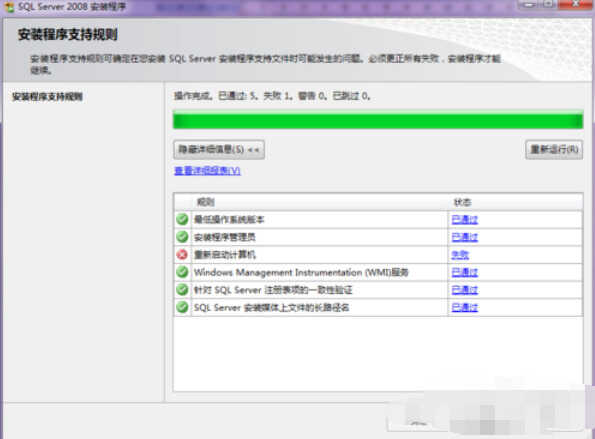Select SQL Server 安装媒体上文件的长路径名 text
Screen dimensions: 595x439
(271, 307)
